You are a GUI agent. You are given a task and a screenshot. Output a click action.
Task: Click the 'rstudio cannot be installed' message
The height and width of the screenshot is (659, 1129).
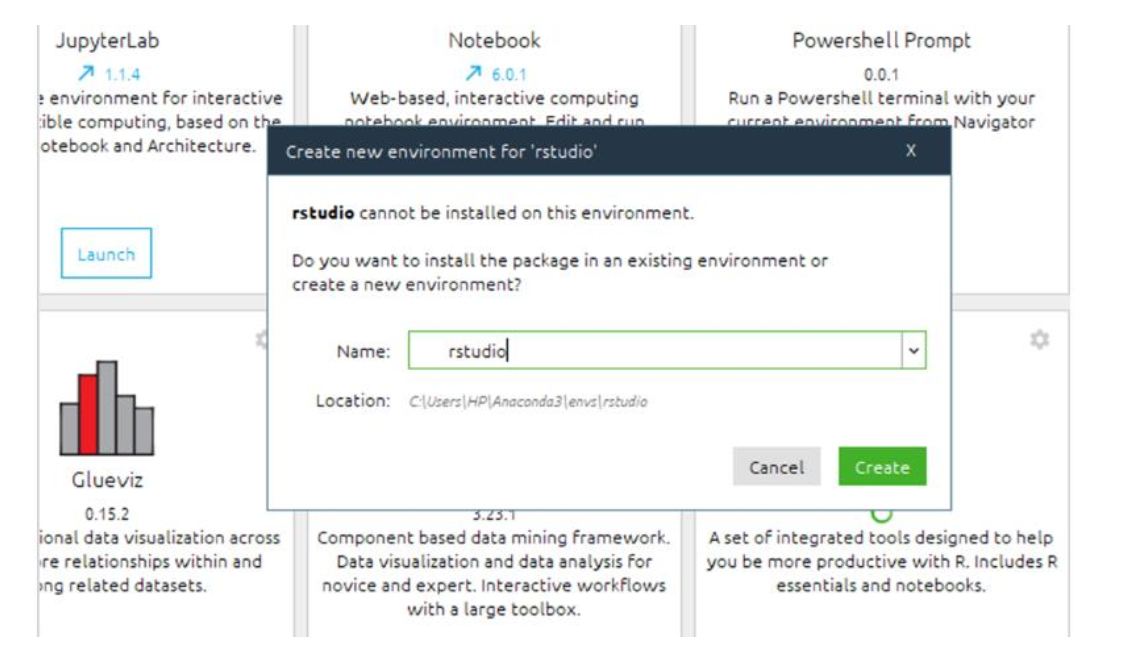(x=492, y=213)
